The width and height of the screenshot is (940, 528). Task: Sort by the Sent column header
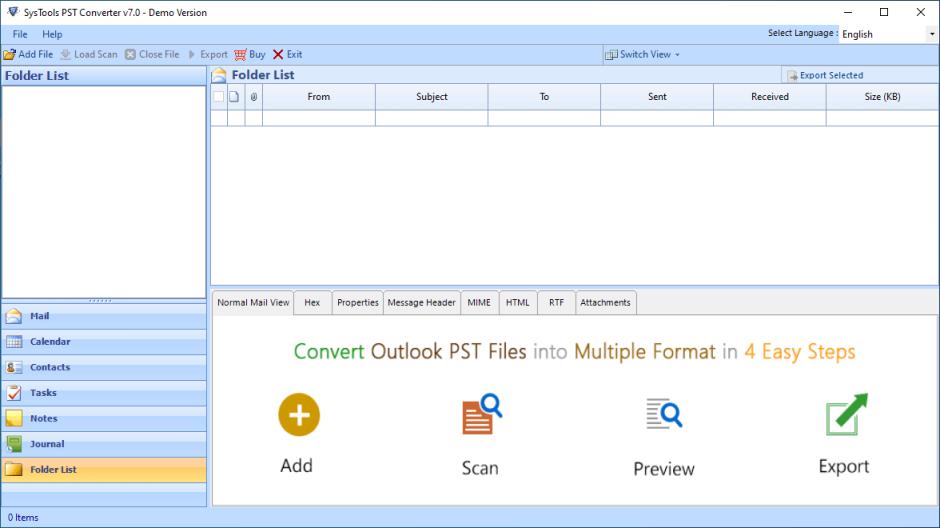point(657,96)
